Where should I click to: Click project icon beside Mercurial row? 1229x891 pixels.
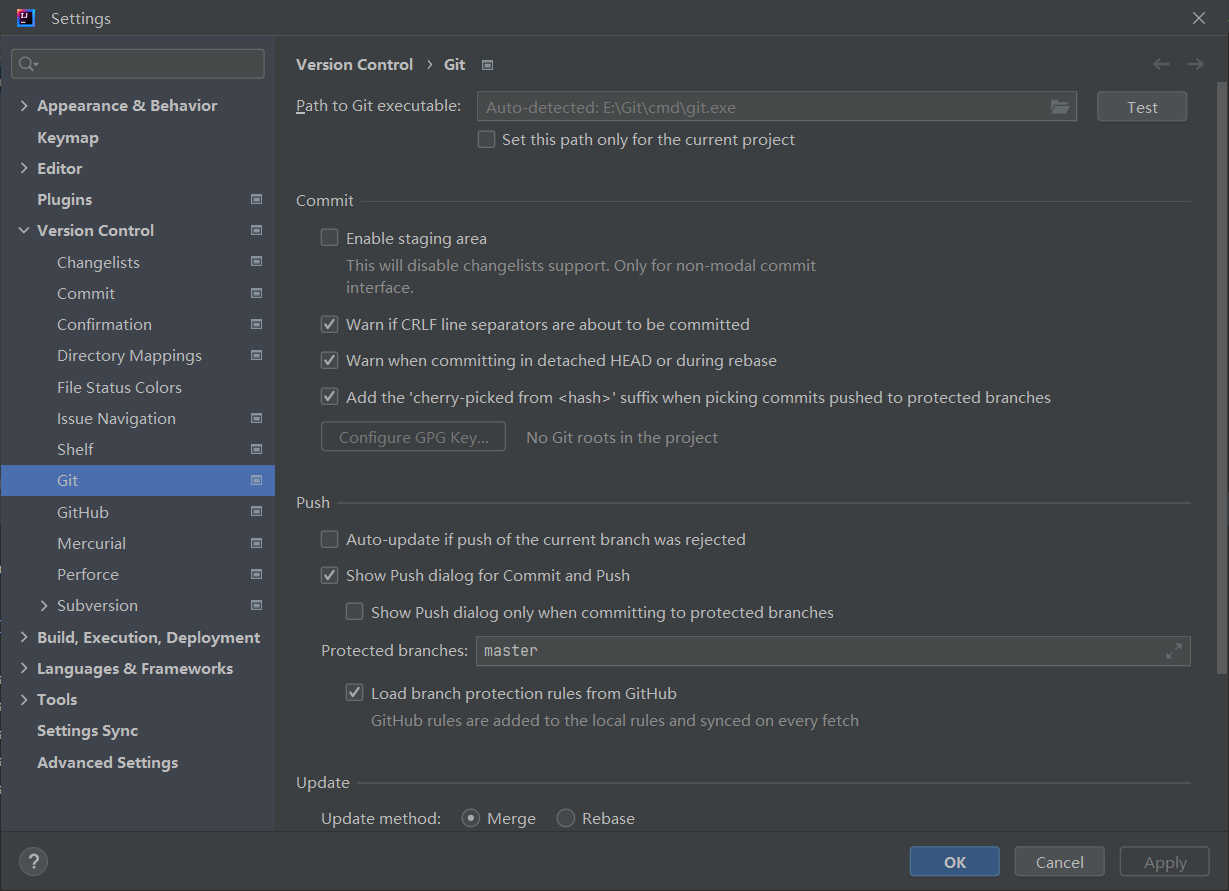(257, 543)
